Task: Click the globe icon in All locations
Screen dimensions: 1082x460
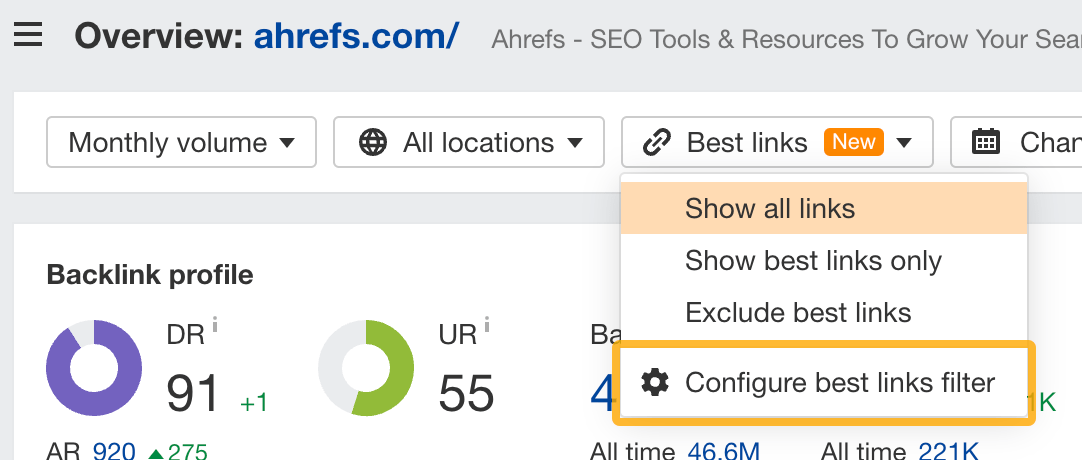Action: coord(373,143)
